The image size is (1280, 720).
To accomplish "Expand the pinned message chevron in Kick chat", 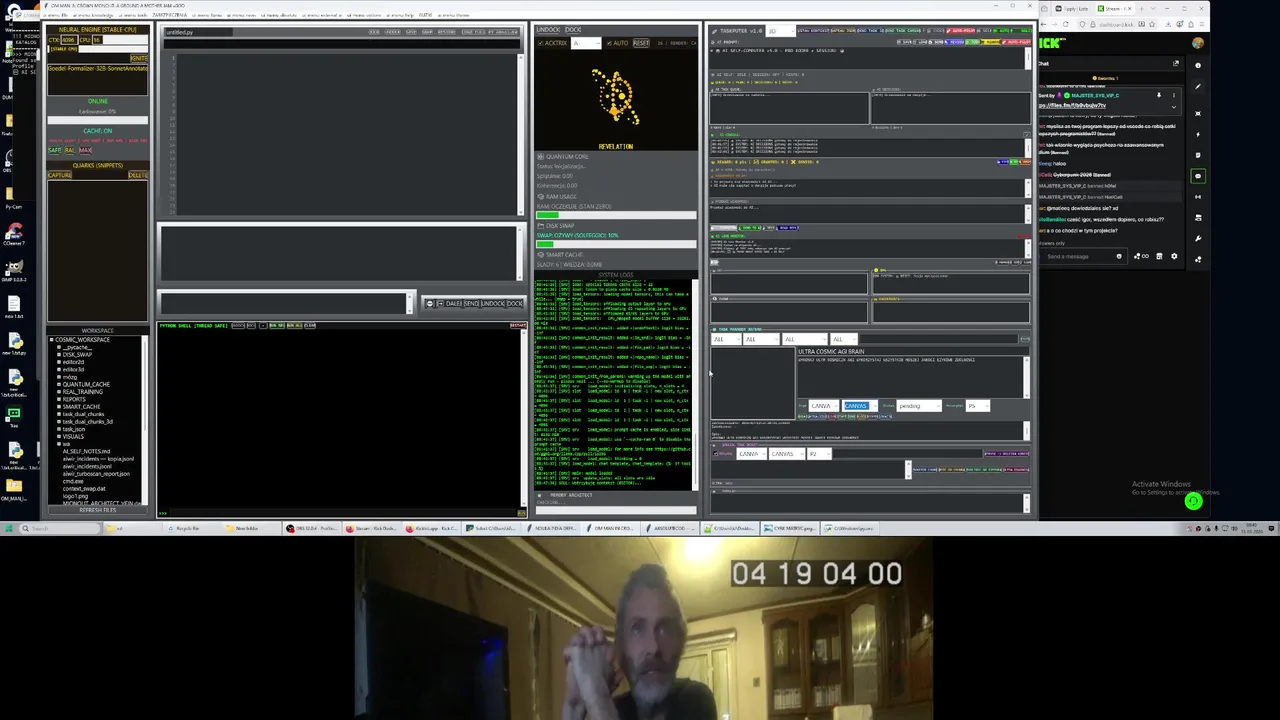I will coord(1174,107).
